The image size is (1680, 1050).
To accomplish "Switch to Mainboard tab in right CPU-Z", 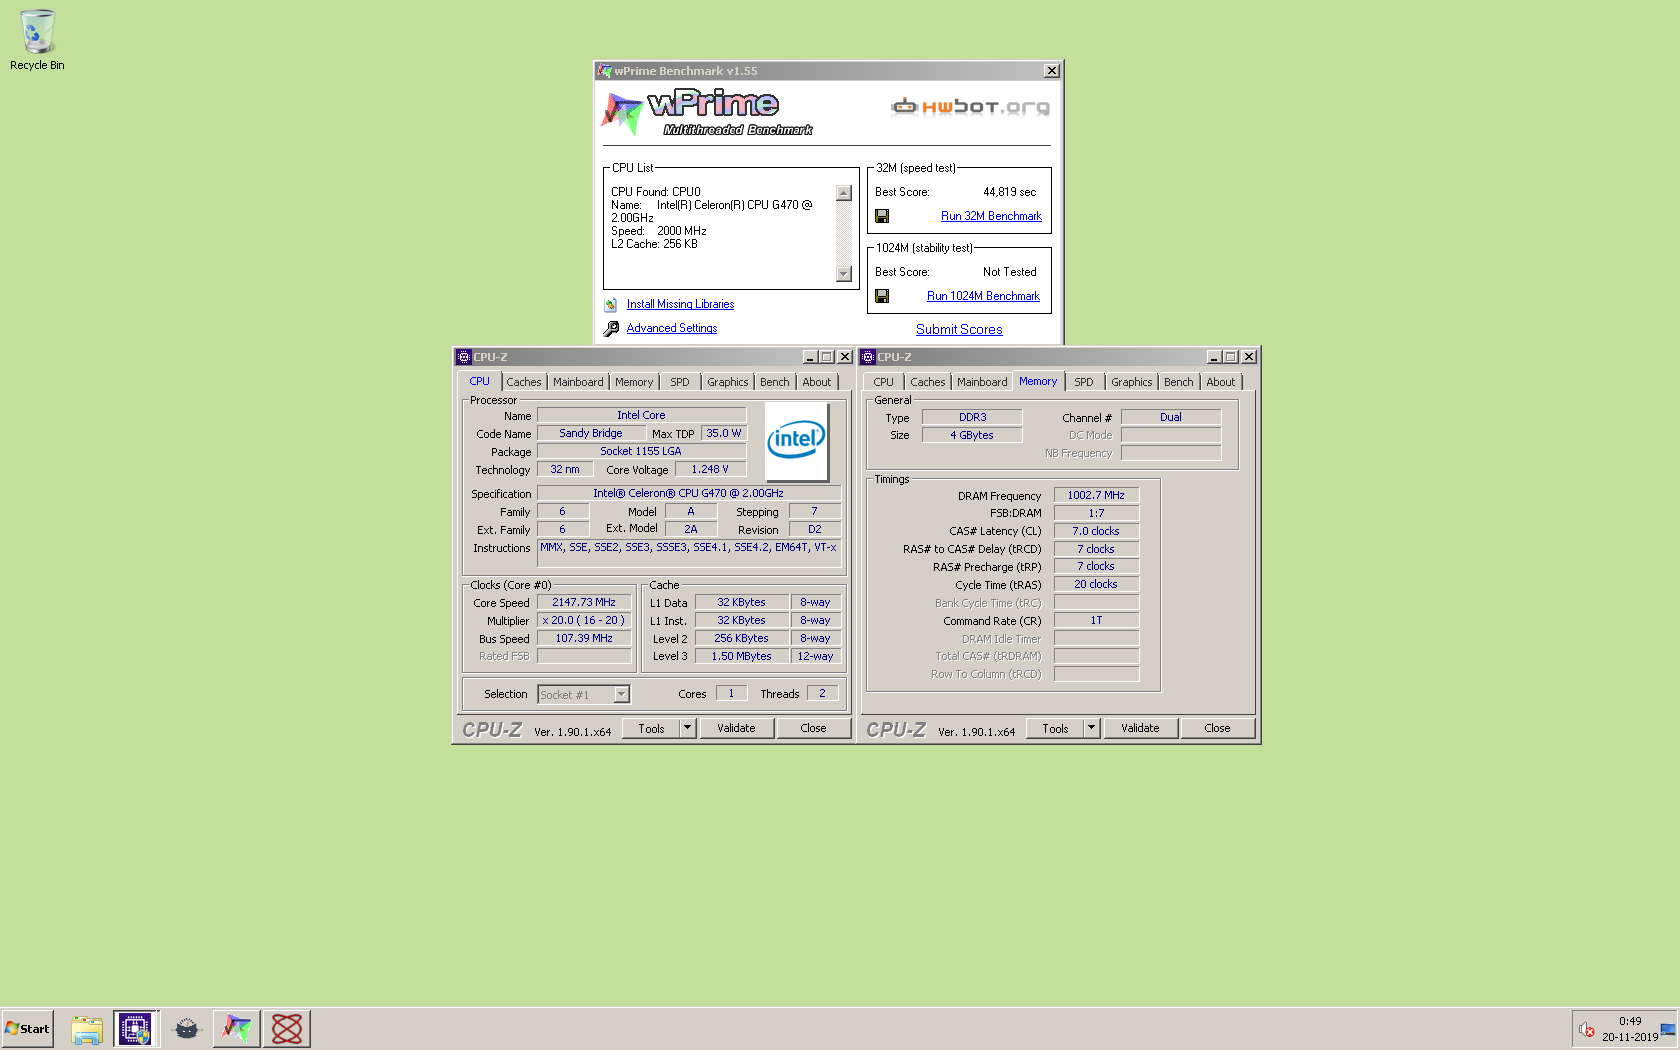I will (982, 382).
